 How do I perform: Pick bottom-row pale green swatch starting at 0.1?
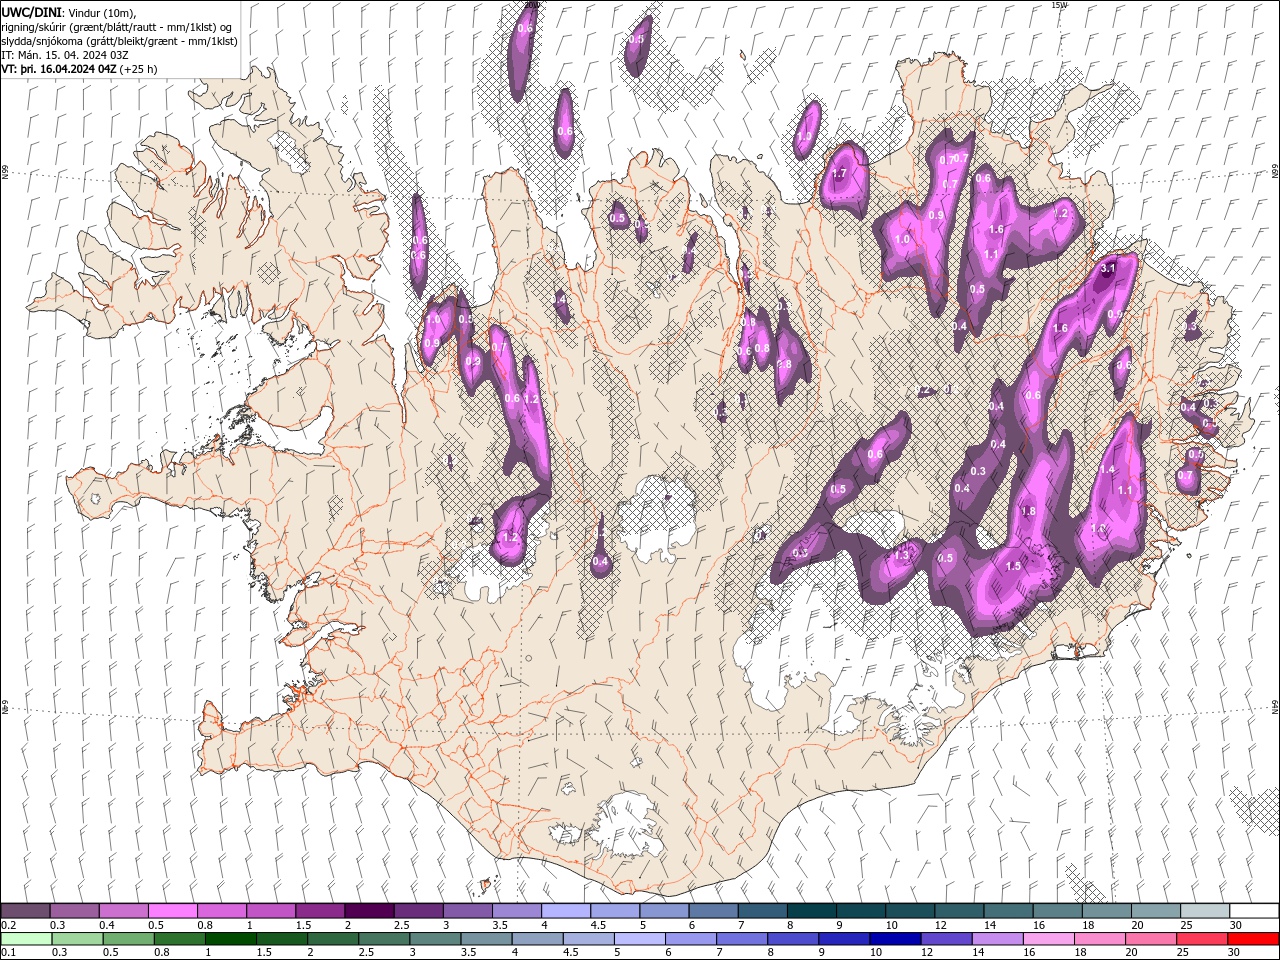coord(26,939)
